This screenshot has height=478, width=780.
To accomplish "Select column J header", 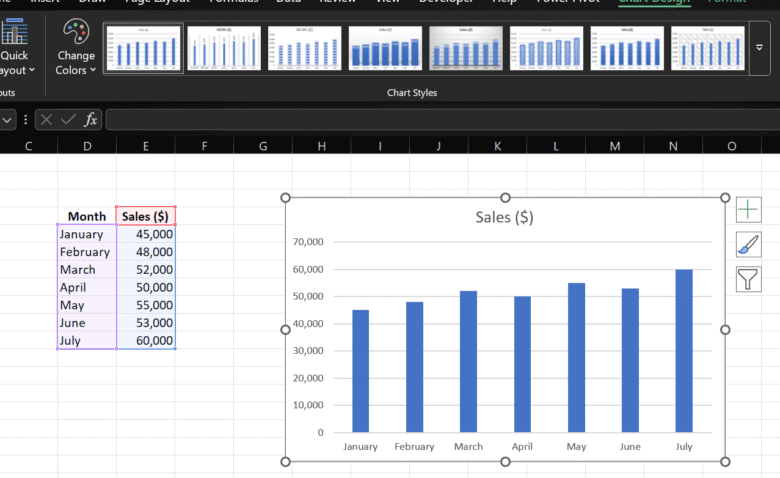I will (439, 146).
